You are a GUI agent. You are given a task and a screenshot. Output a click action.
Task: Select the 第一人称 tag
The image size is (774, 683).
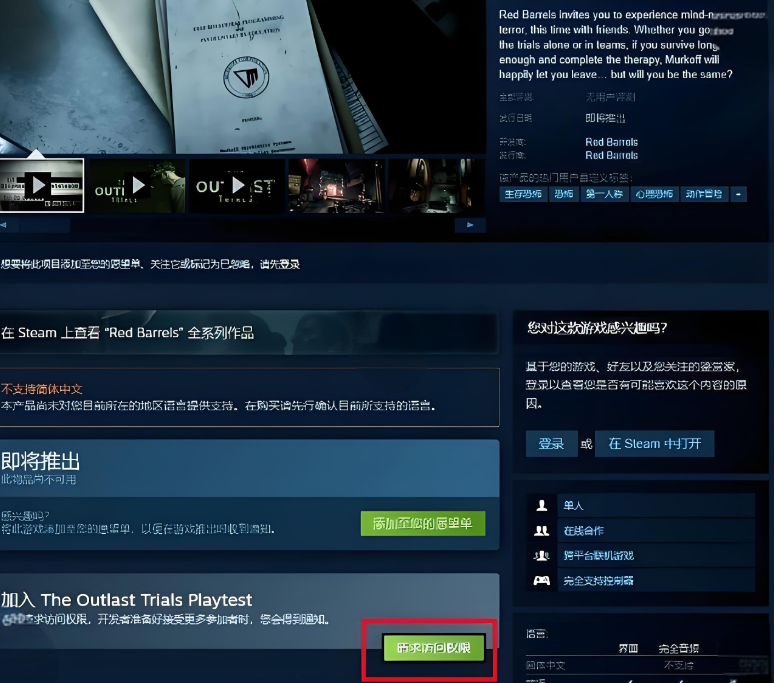click(x=604, y=194)
